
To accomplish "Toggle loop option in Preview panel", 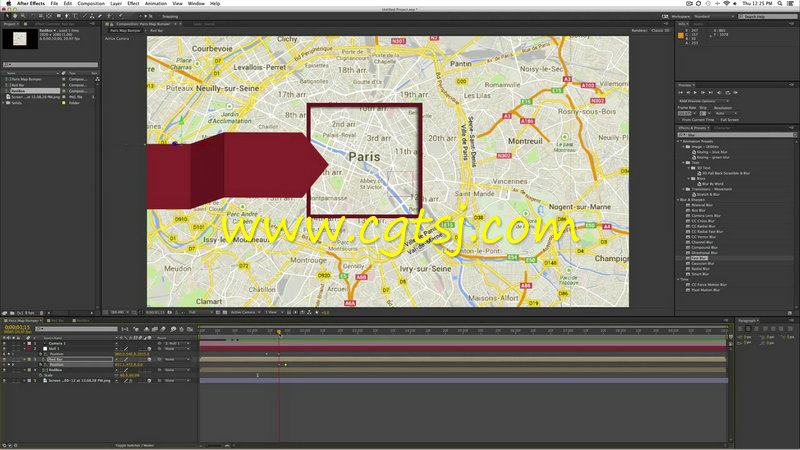I will (x=728, y=92).
